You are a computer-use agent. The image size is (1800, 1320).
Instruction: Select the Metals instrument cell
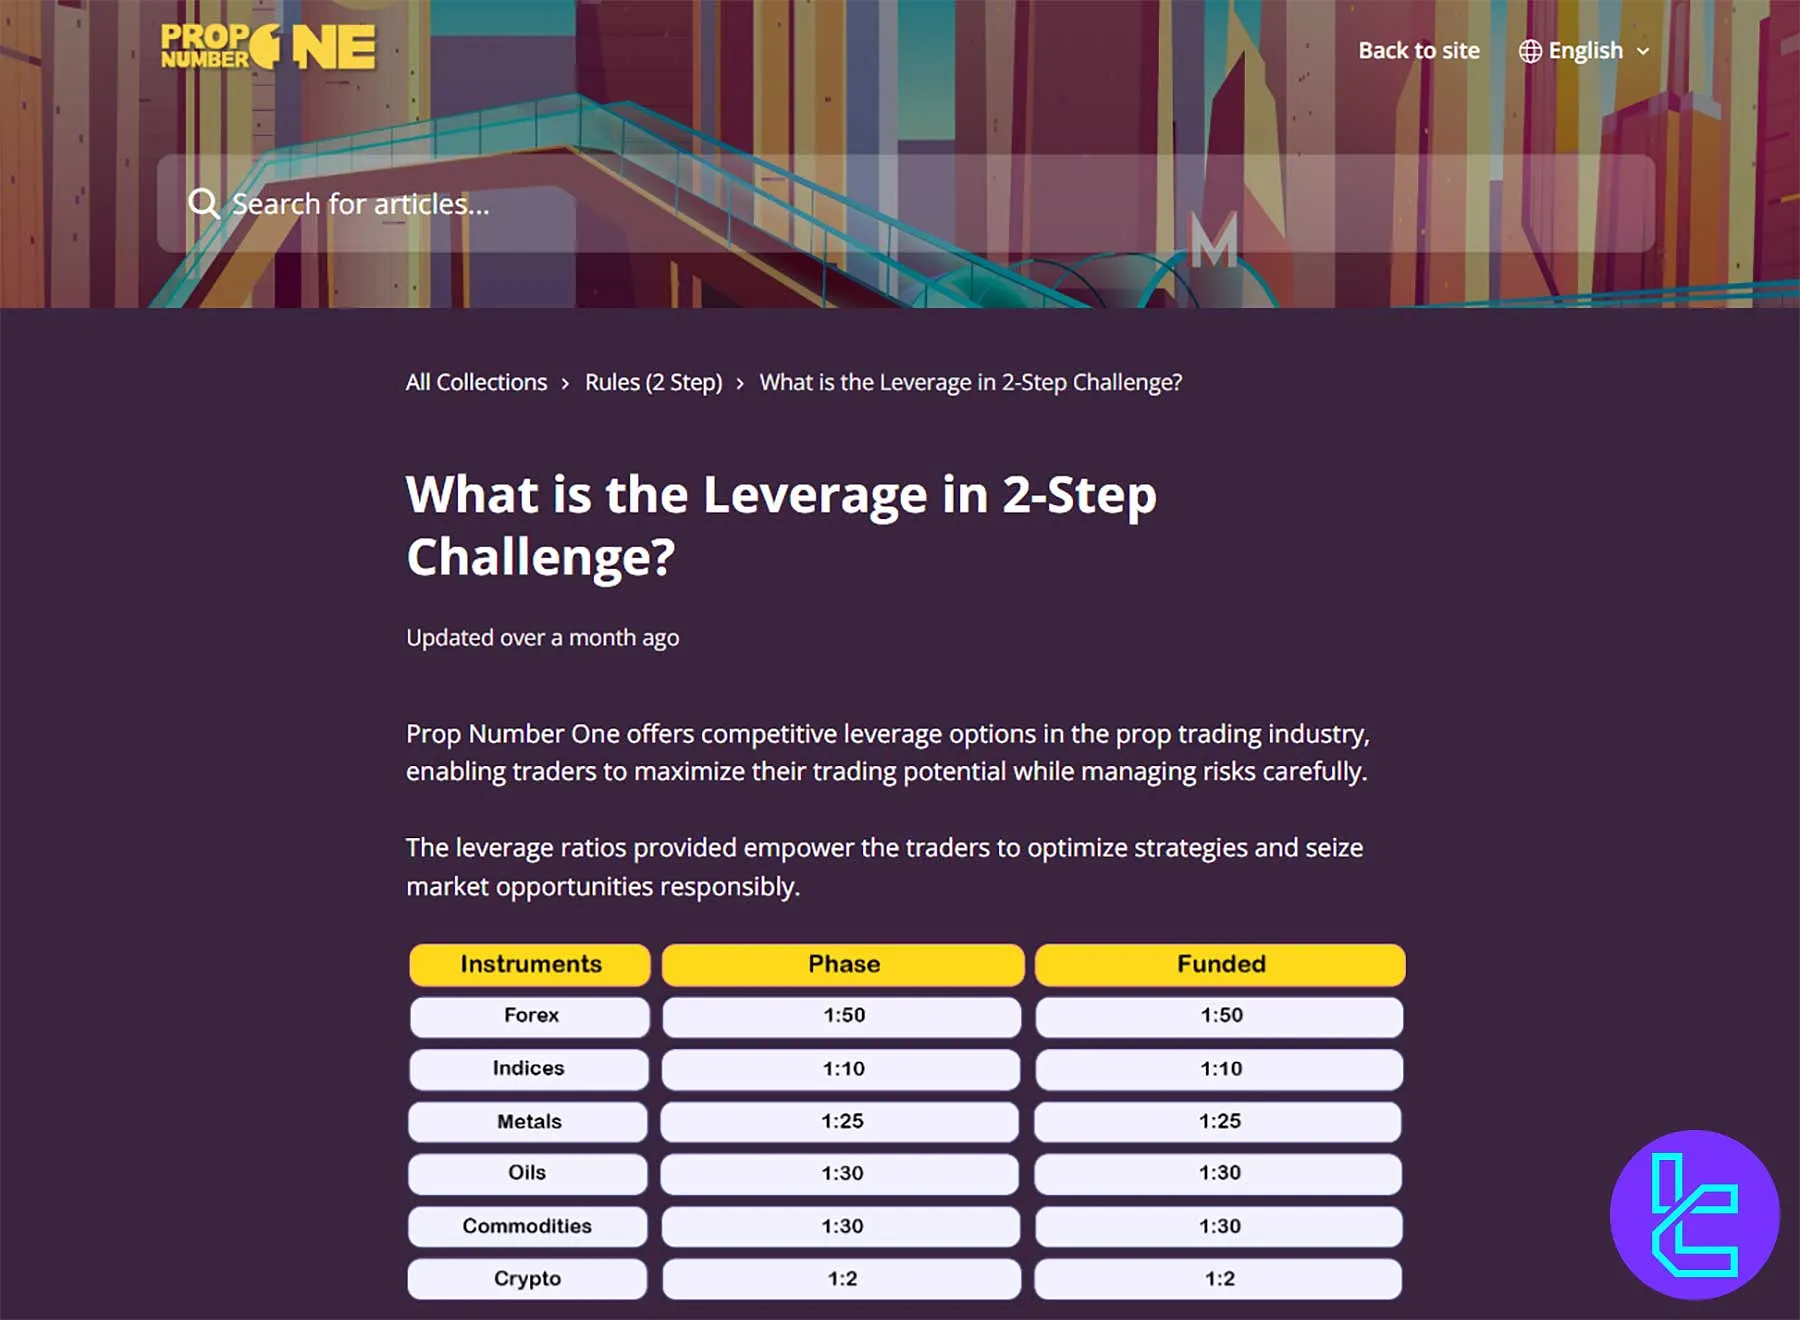(x=528, y=1122)
